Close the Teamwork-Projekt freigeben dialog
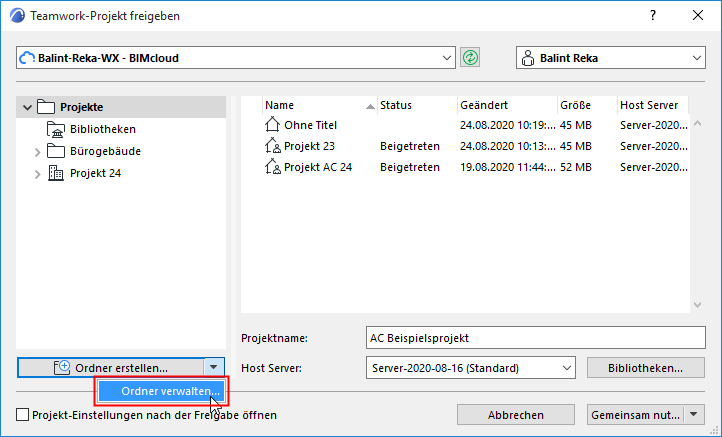Image resolution: width=722 pixels, height=437 pixels. [x=698, y=15]
